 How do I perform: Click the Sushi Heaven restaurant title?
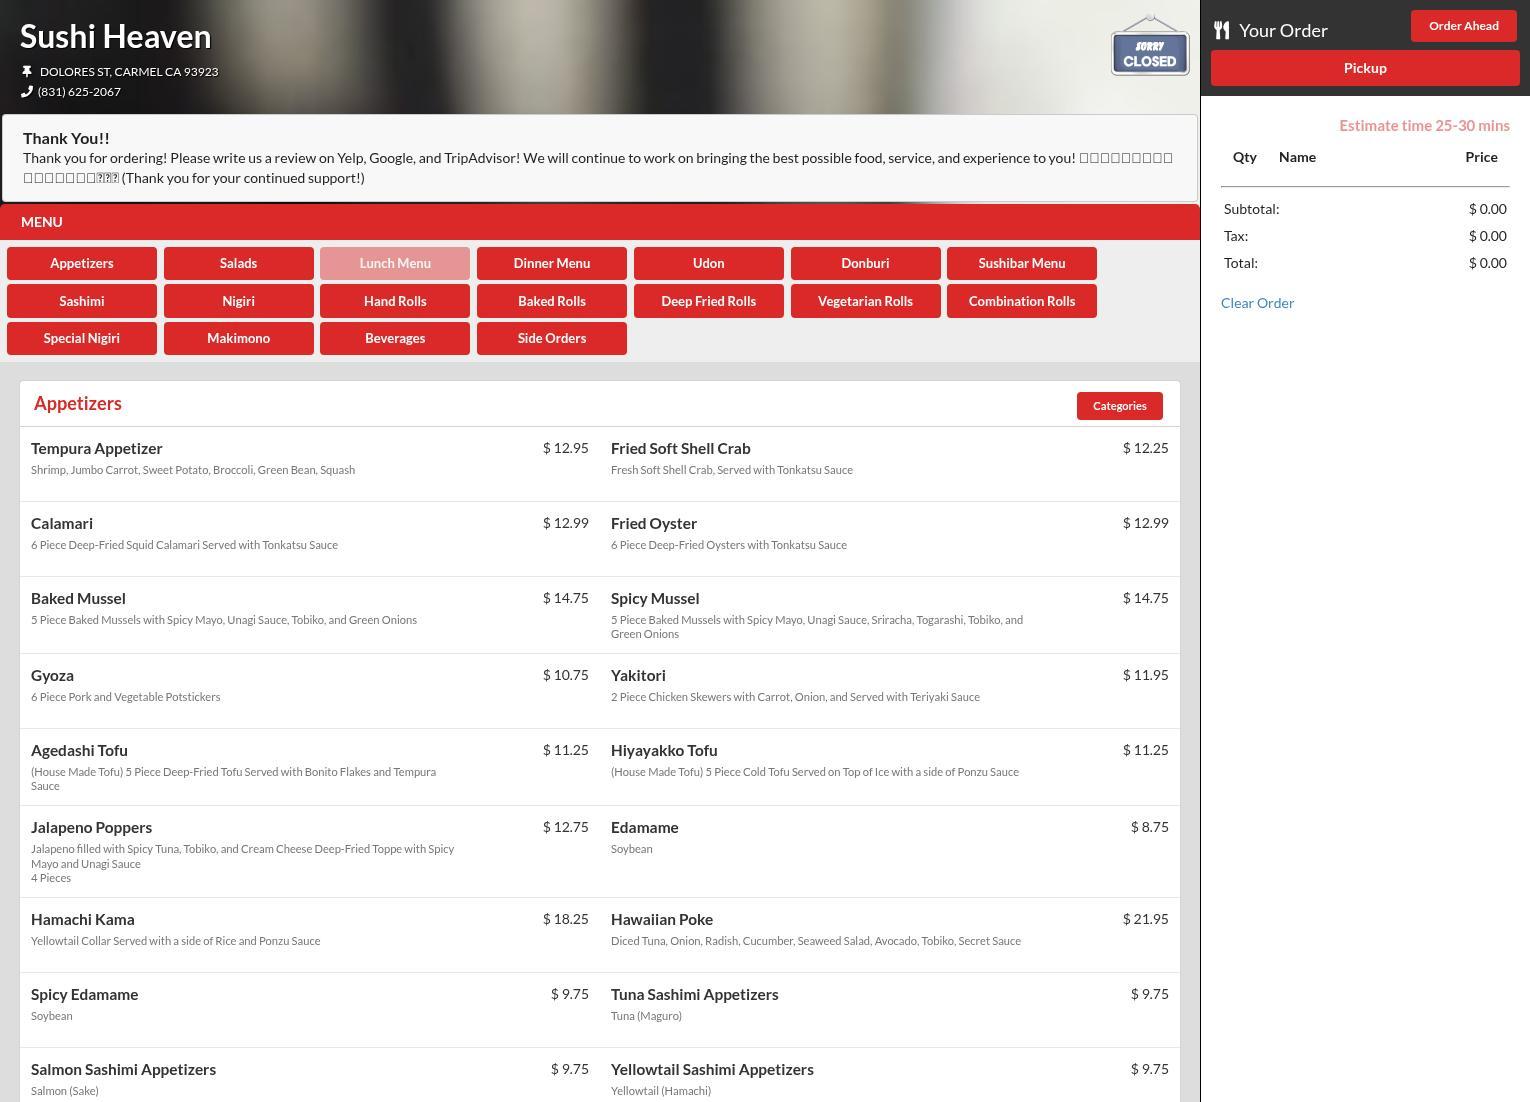click(116, 37)
